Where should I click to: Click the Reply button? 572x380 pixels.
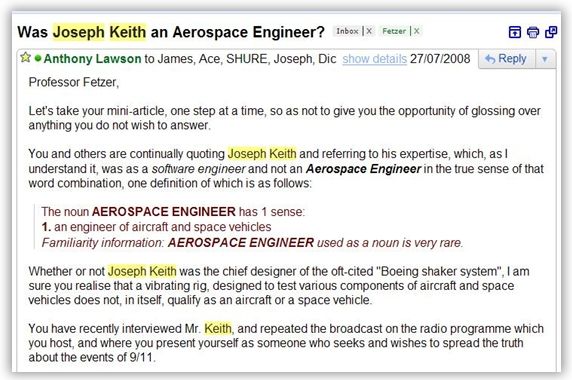click(506, 59)
